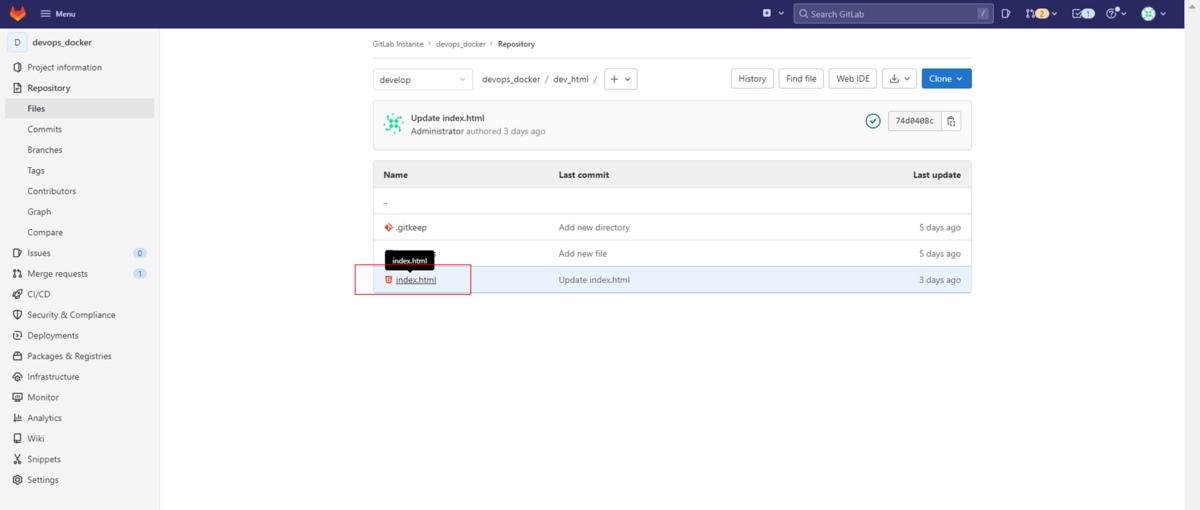Expand the develop branch selector
This screenshot has height=510, width=1200.
pos(423,80)
